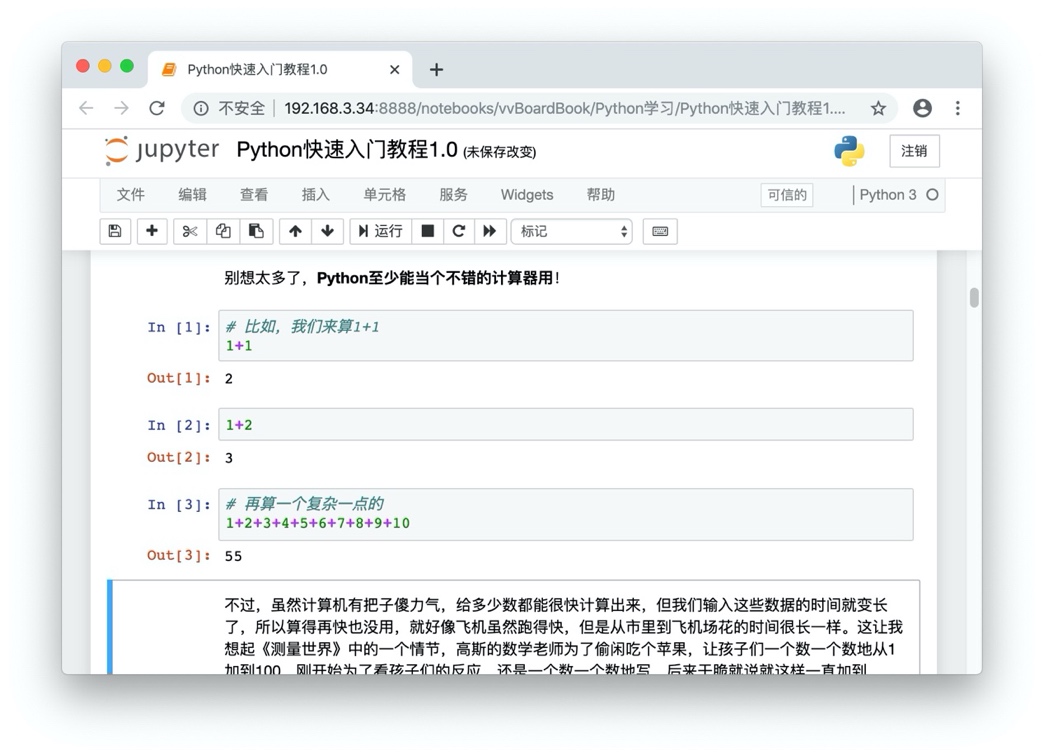Click the Jupyter logo

click(162, 151)
